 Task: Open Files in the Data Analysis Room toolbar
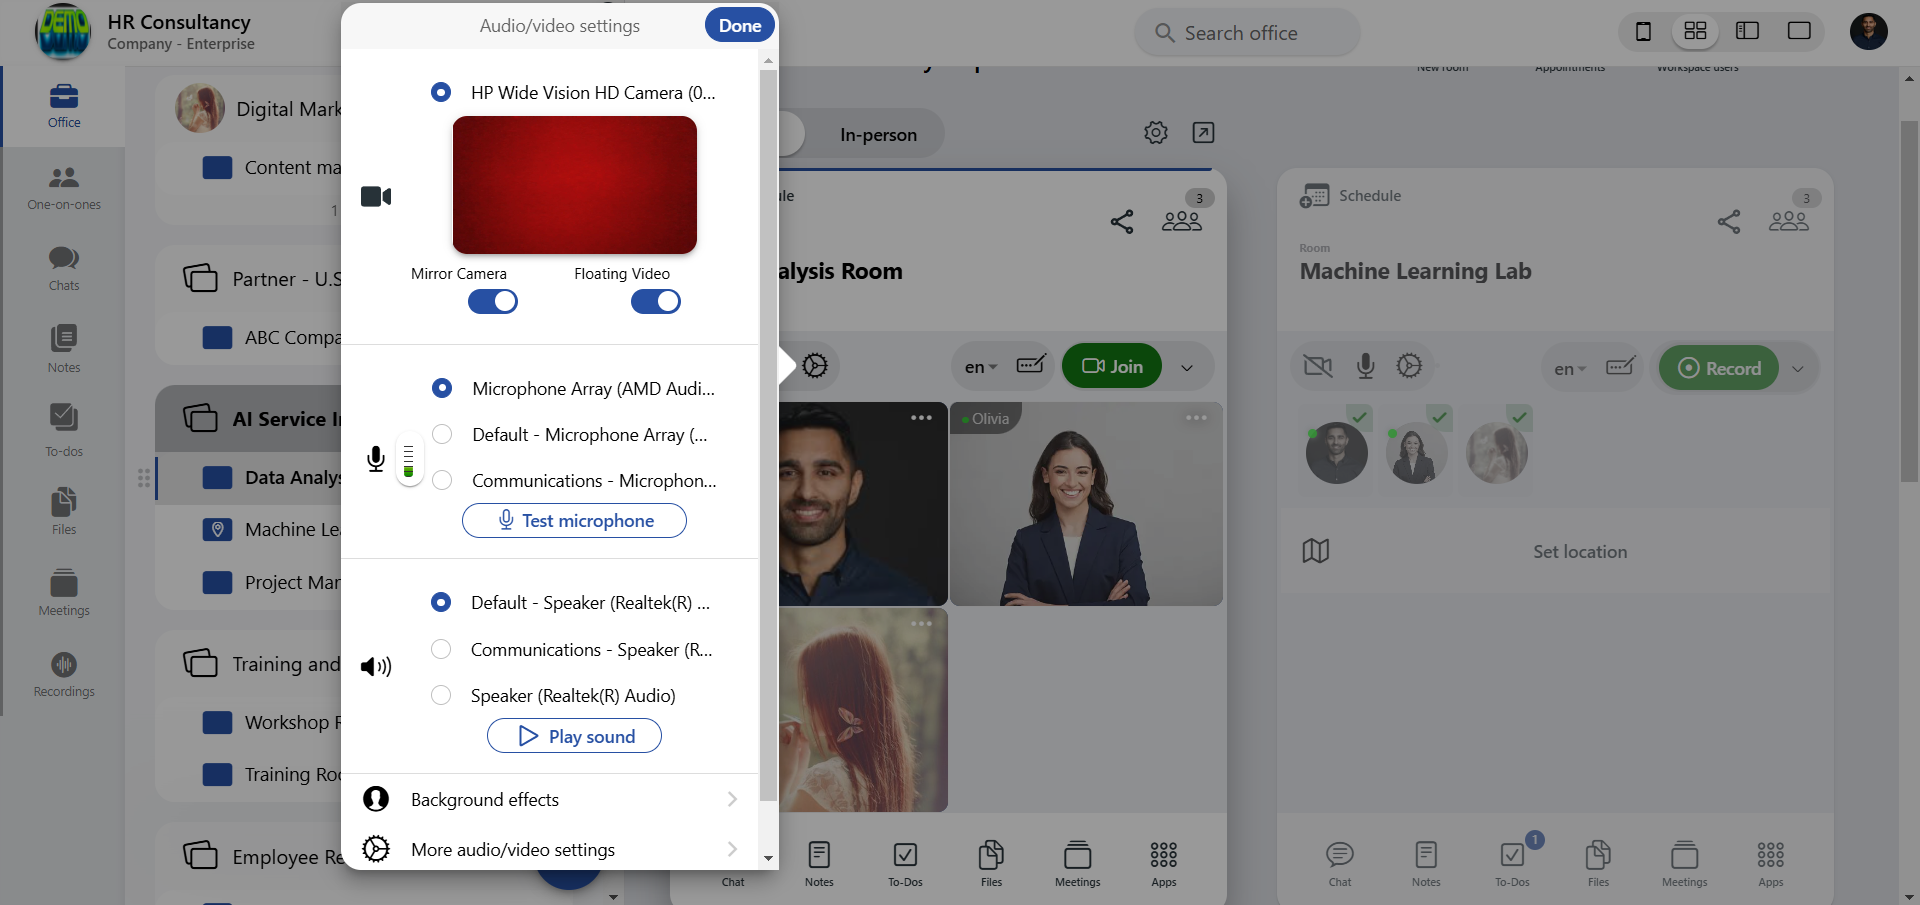click(991, 863)
